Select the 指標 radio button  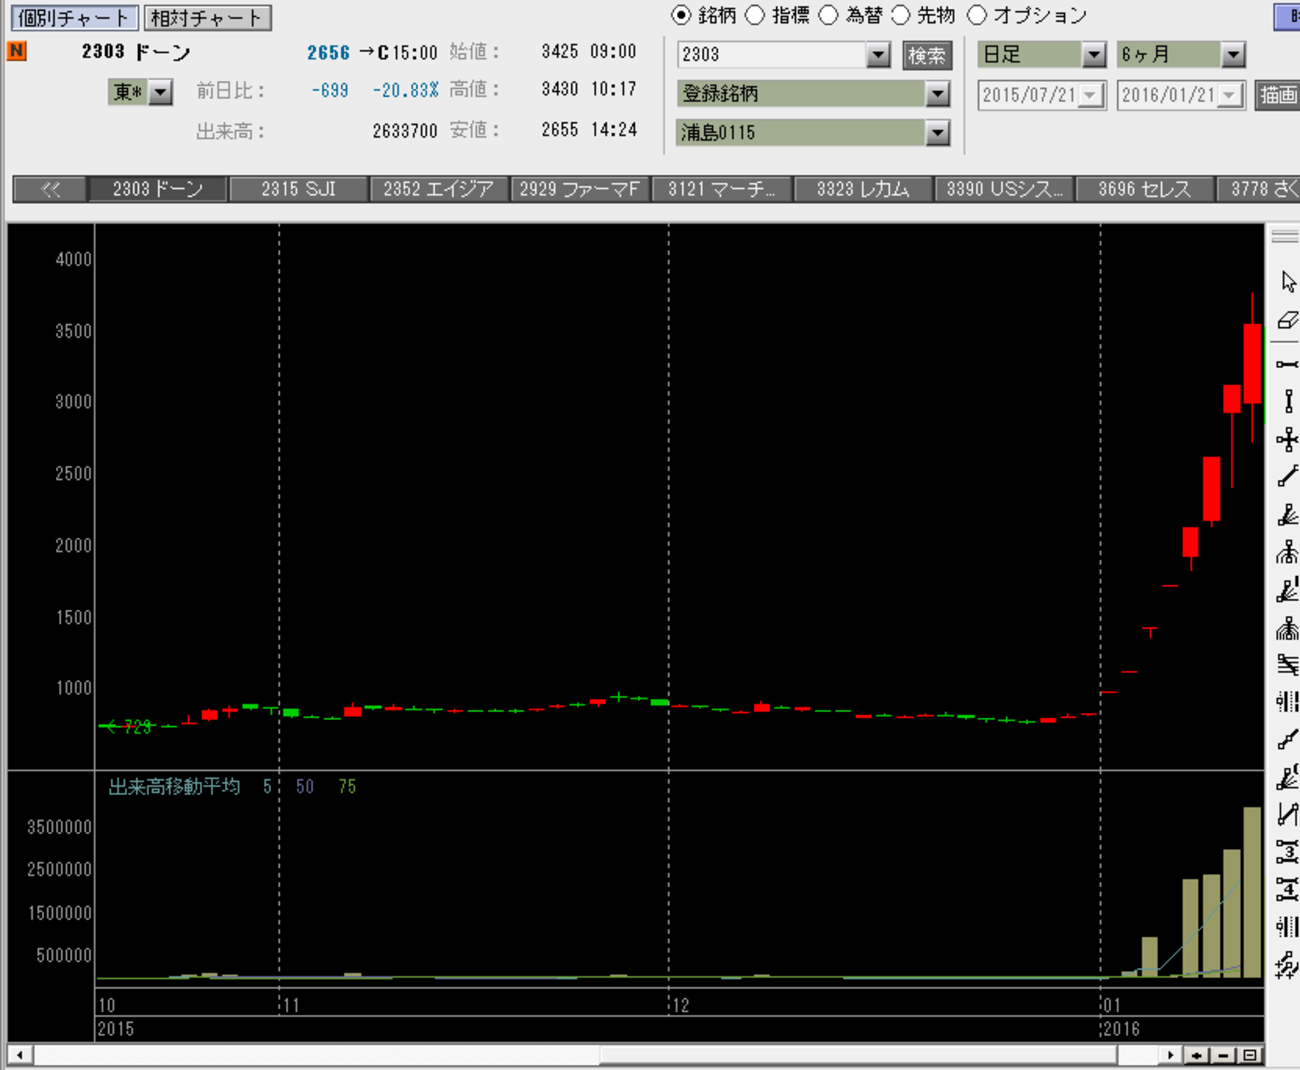755,15
